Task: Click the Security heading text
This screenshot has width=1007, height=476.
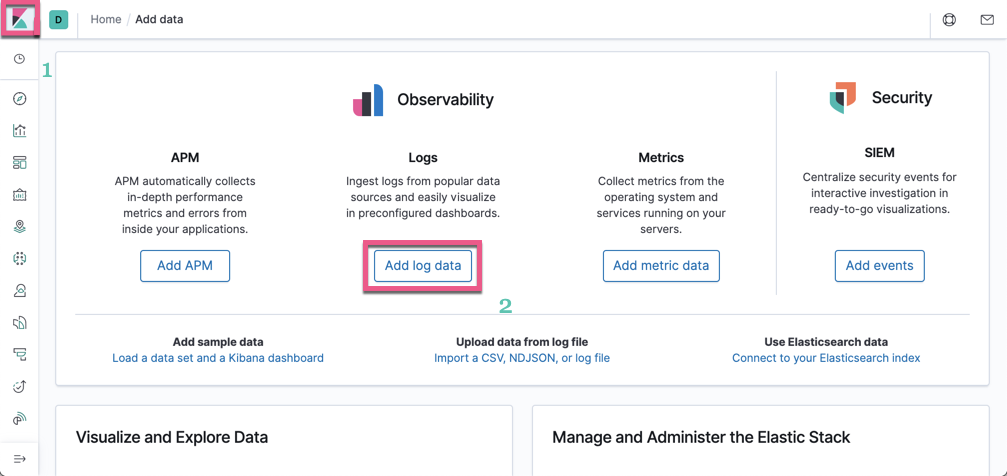Action: [x=902, y=98]
